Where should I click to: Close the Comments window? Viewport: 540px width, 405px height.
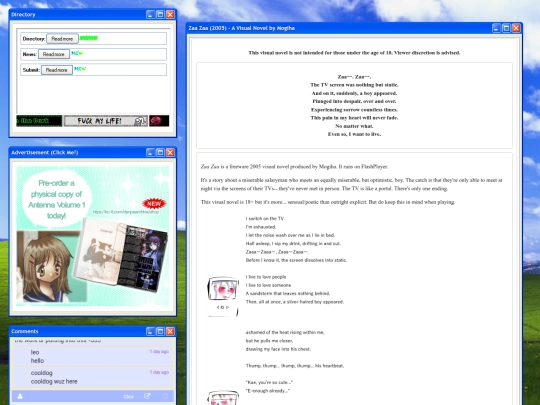click(x=170, y=331)
